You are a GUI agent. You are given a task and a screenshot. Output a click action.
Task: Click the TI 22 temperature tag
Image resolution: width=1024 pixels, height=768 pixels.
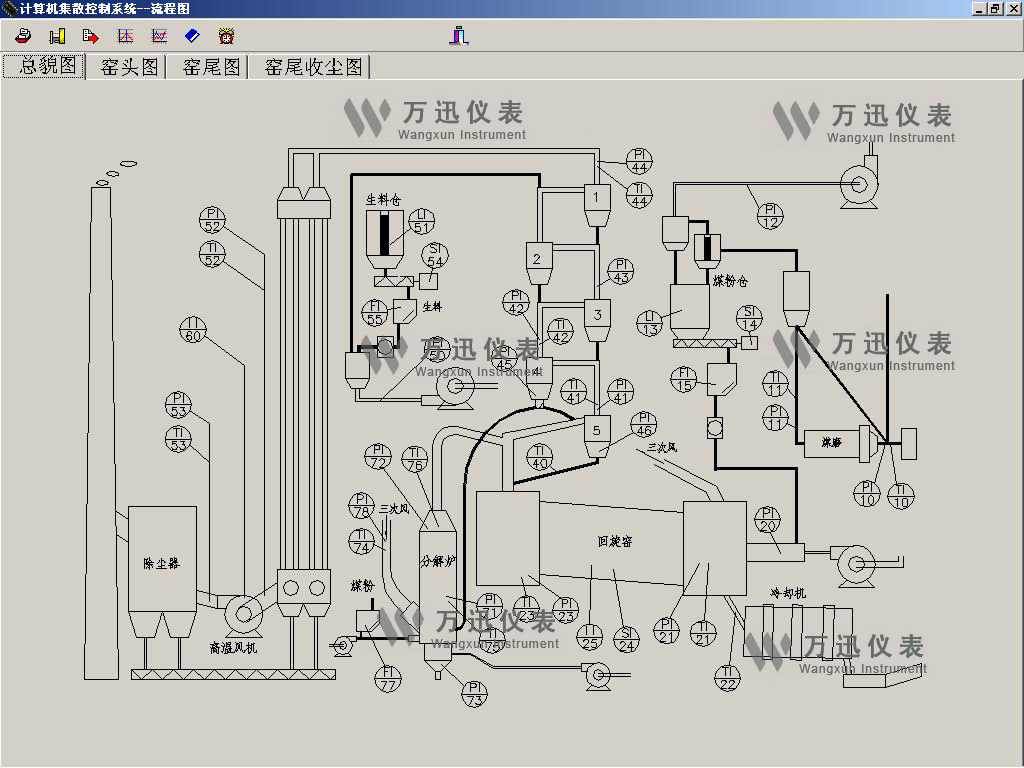coord(728,677)
